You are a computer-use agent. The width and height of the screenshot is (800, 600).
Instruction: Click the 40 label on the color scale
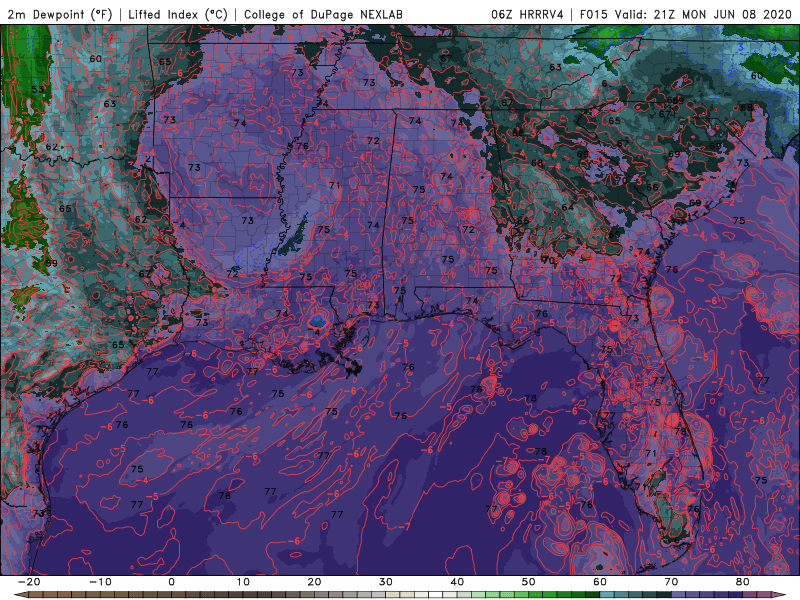457,582
